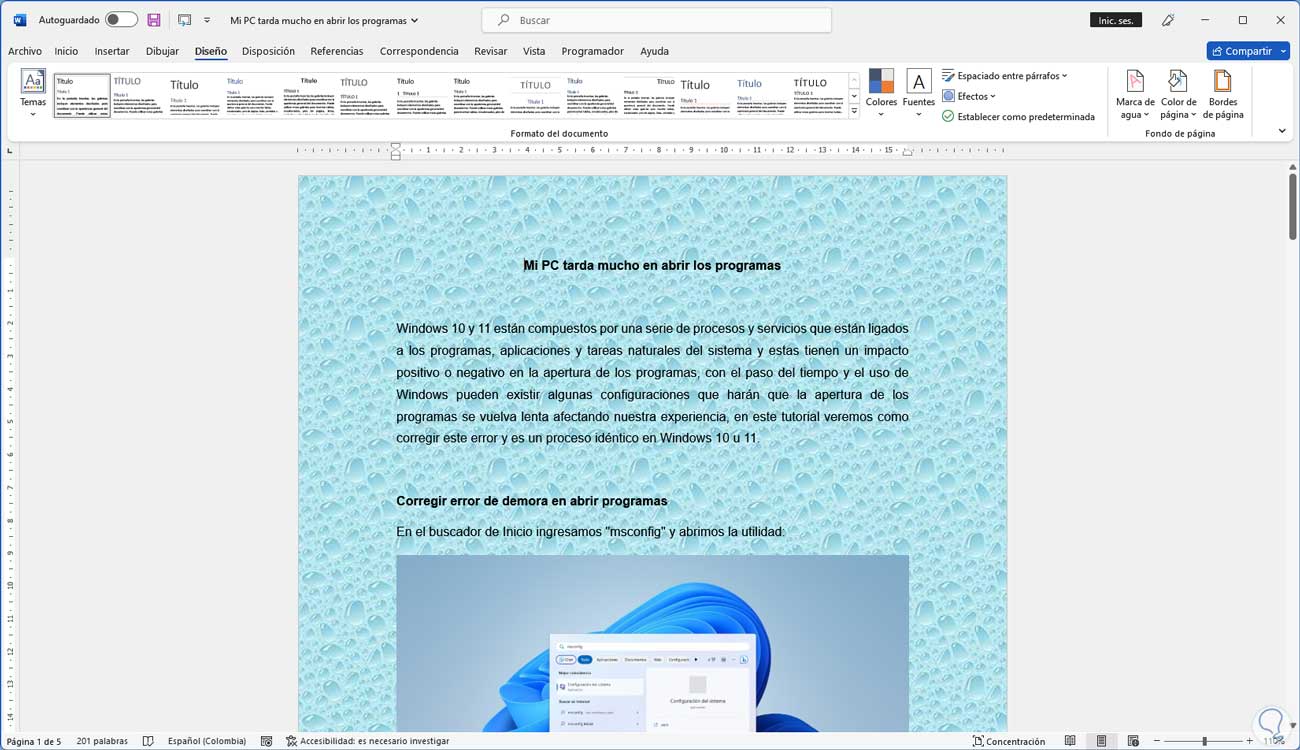Click the zoom percentage in status bar
Viewport: 1300px width, 750px height.
(1274, 741)
